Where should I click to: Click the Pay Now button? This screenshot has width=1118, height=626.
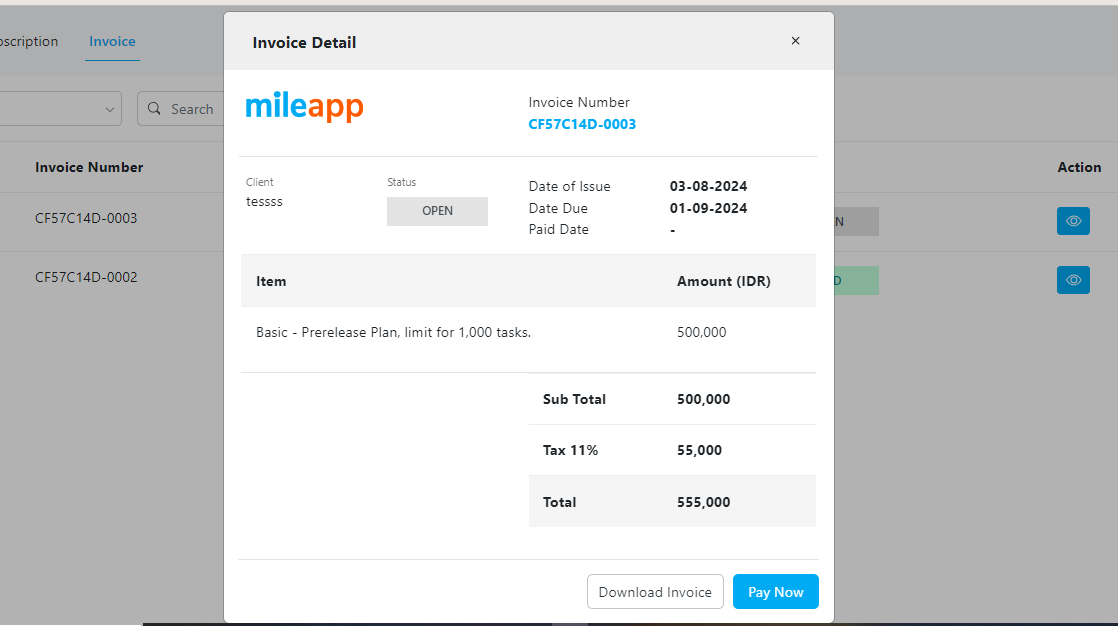[775, 591]
